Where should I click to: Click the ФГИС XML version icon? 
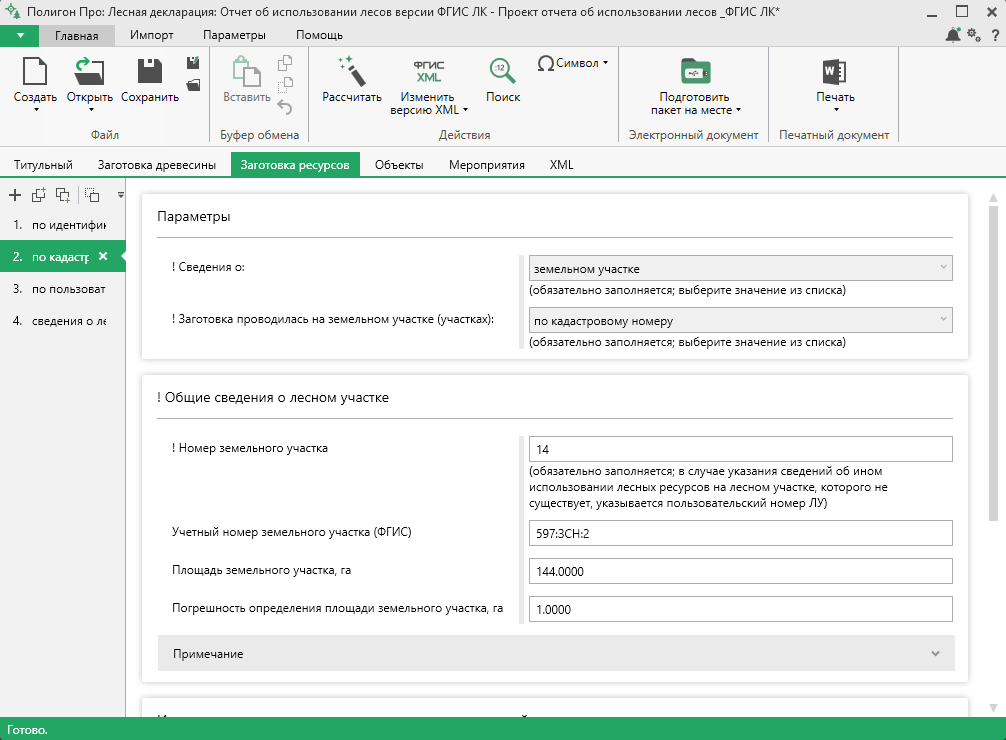coord(428,71)
